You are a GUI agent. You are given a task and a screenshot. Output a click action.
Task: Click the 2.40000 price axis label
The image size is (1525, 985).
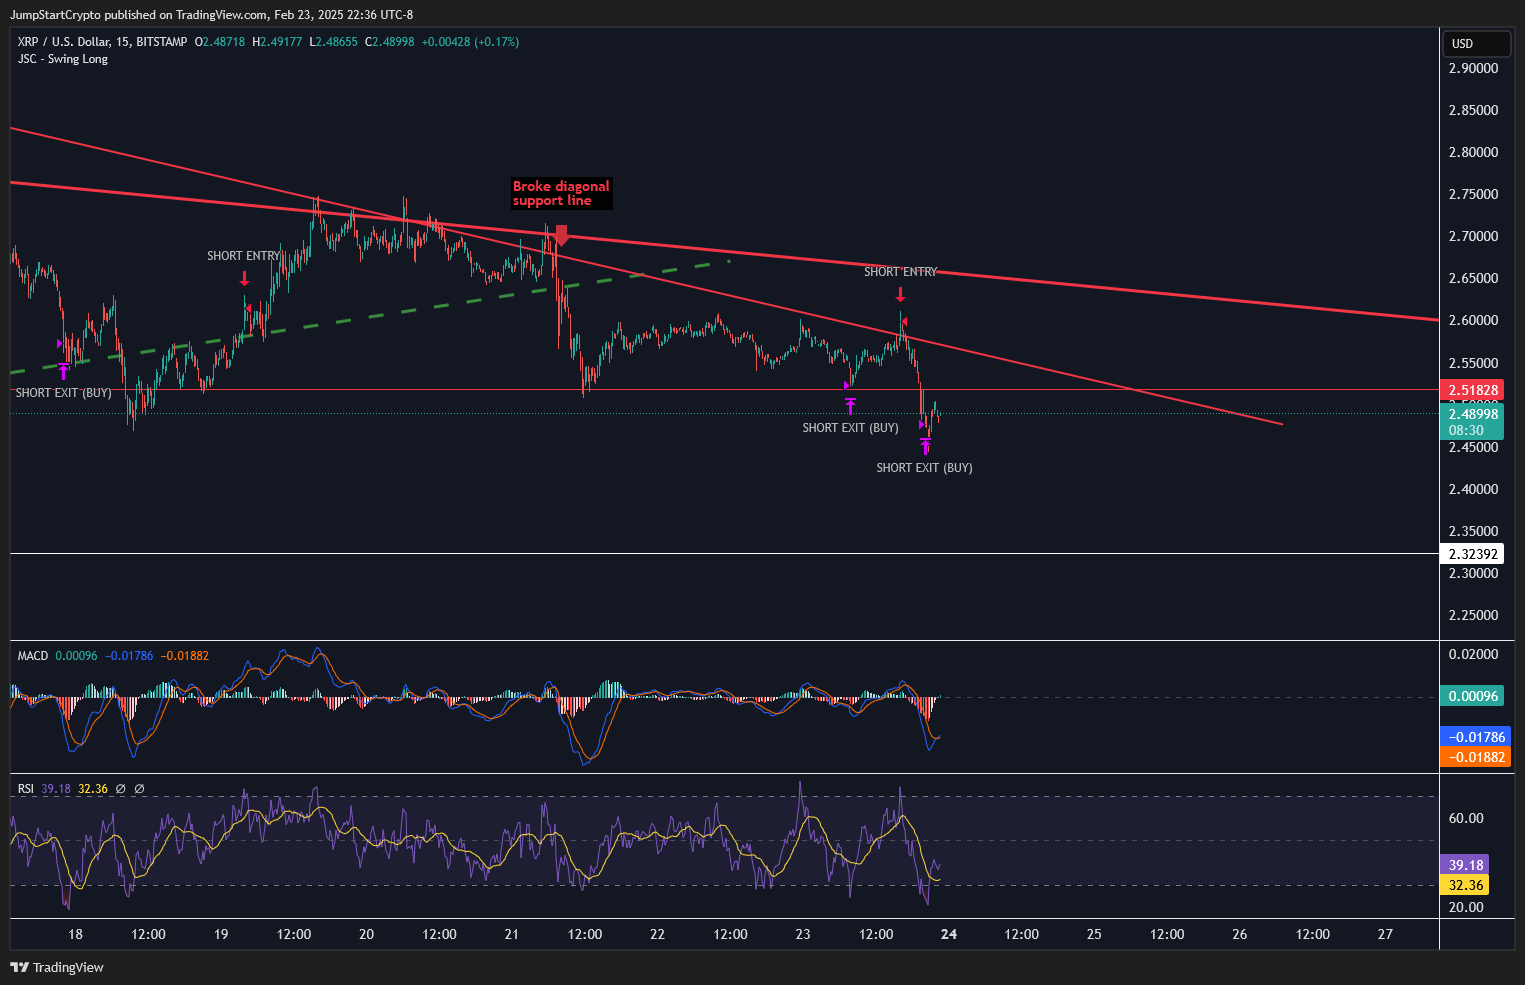1473,489
